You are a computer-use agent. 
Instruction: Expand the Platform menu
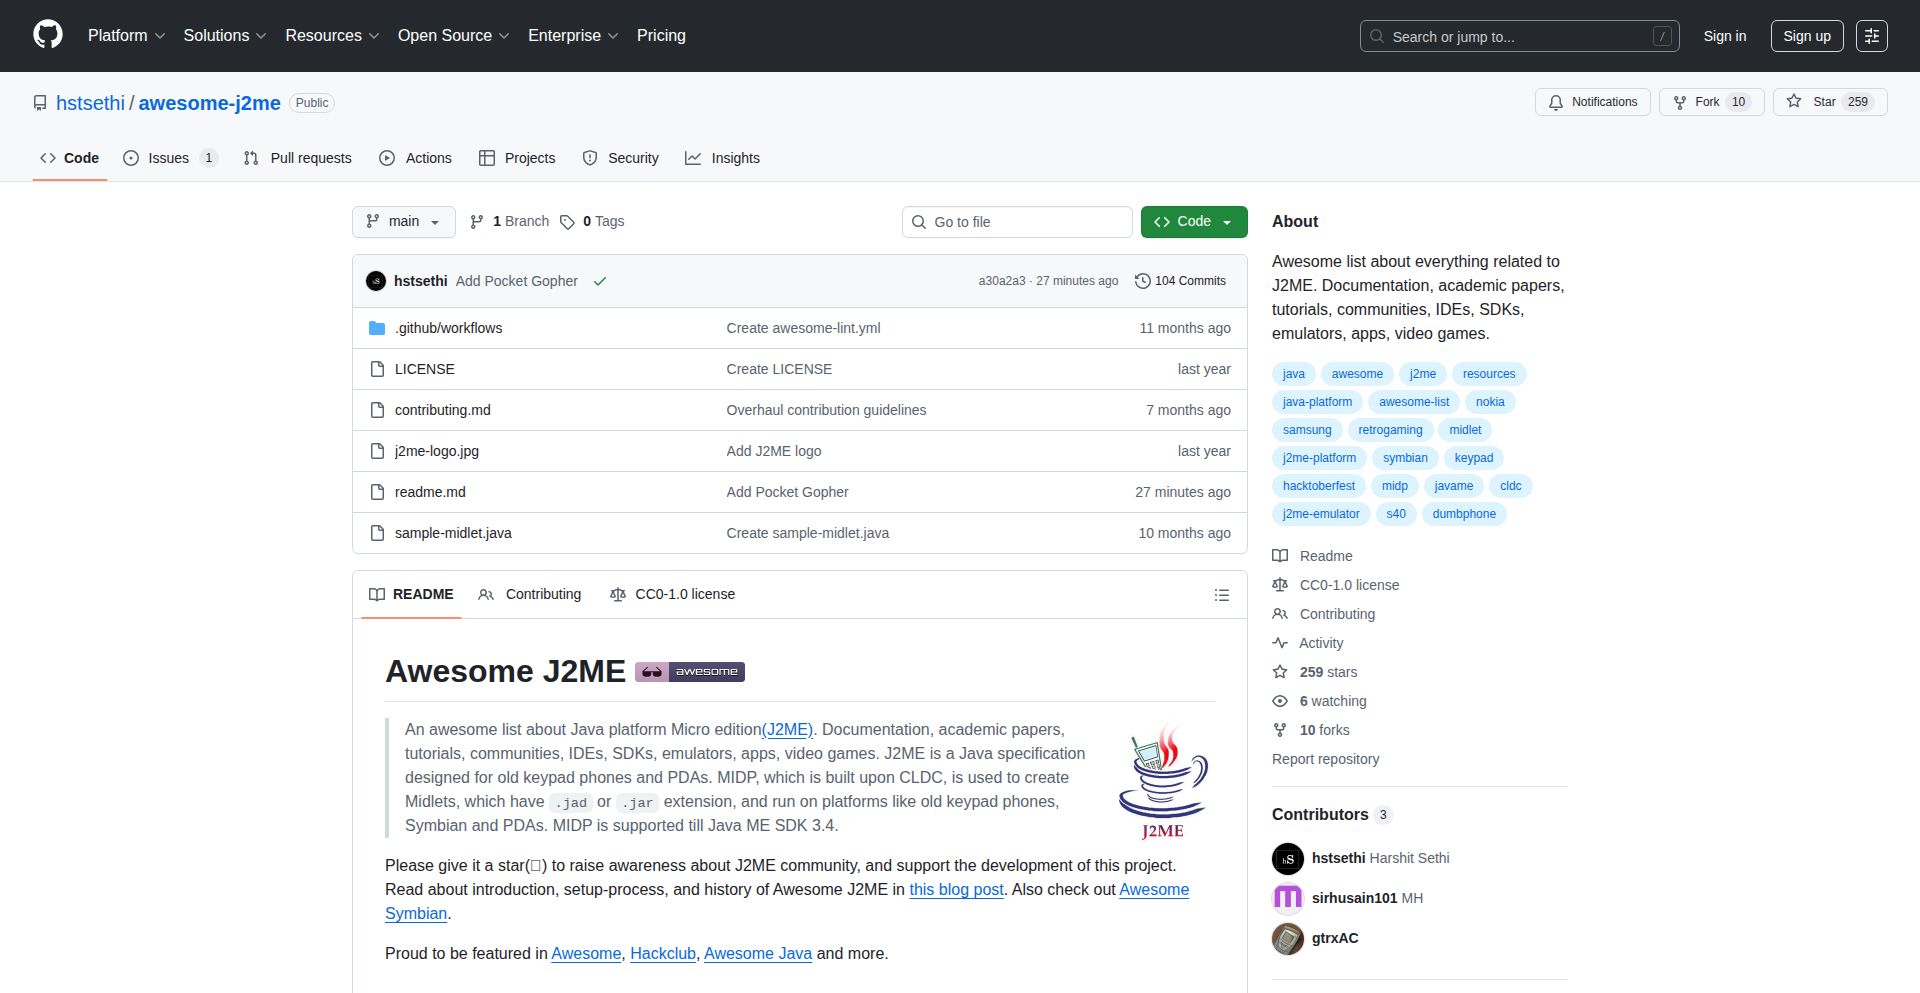pos(126,36)
